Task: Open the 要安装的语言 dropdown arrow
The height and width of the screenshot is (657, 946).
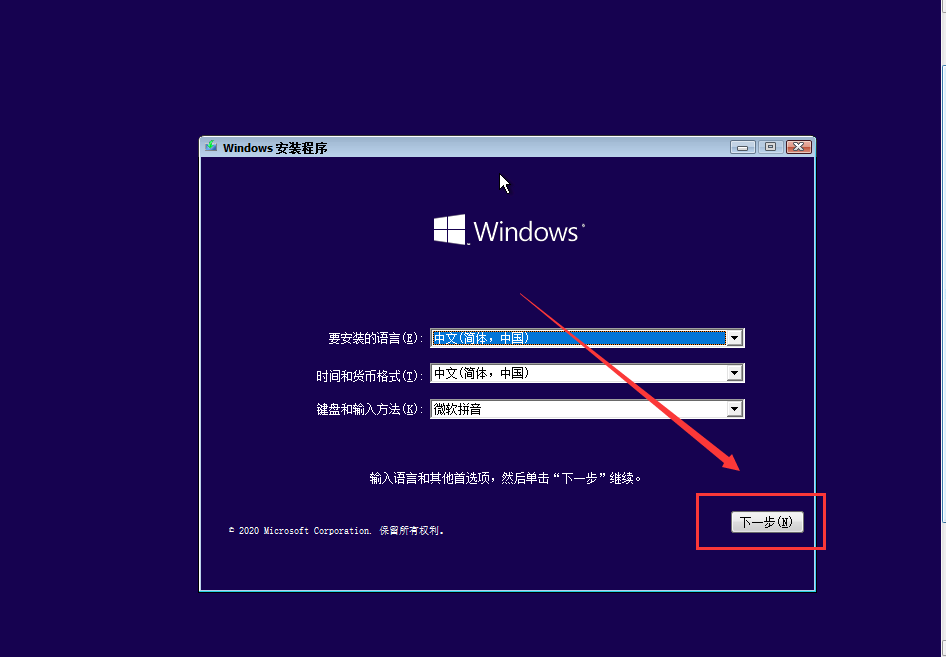Action: pos(734,338)
